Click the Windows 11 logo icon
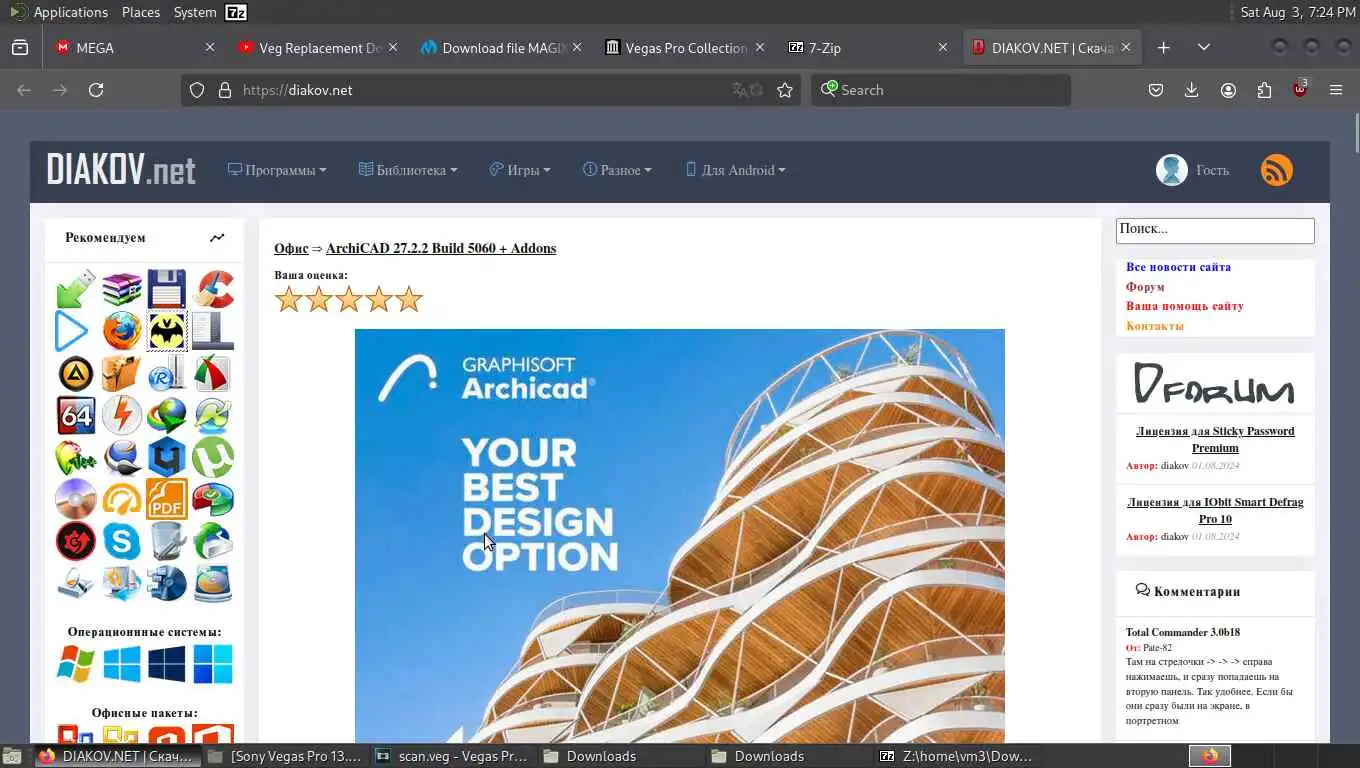This screenshot has height=768, width=1360. pos(213,664)
